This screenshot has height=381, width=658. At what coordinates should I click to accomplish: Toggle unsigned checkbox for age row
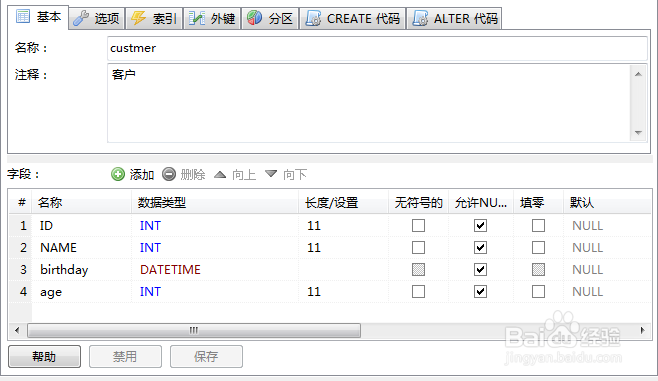[x=418, y=292]
